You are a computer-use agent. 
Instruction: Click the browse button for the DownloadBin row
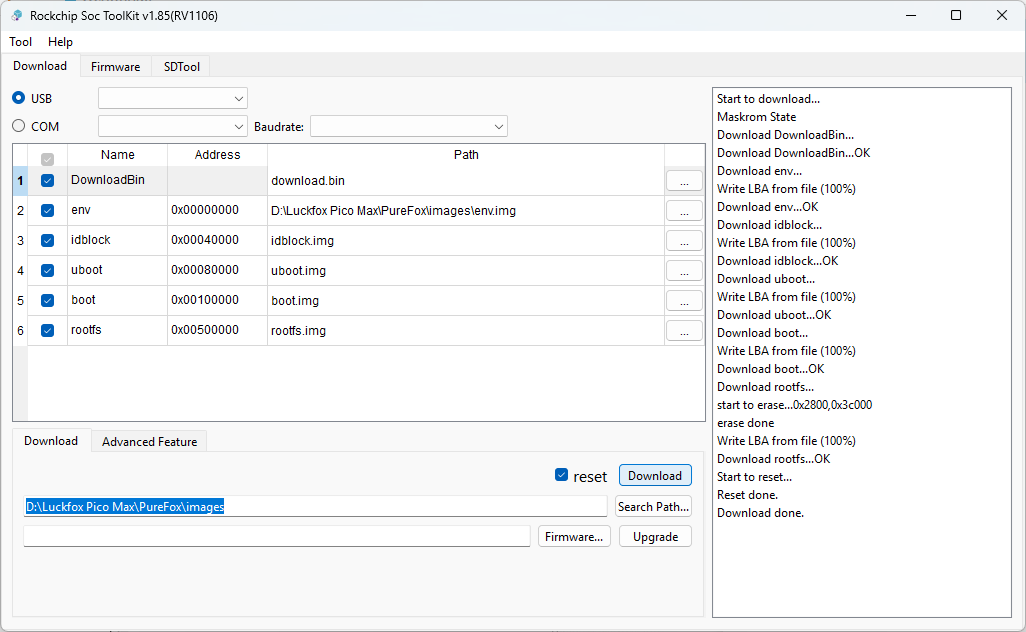click(684, 181)
